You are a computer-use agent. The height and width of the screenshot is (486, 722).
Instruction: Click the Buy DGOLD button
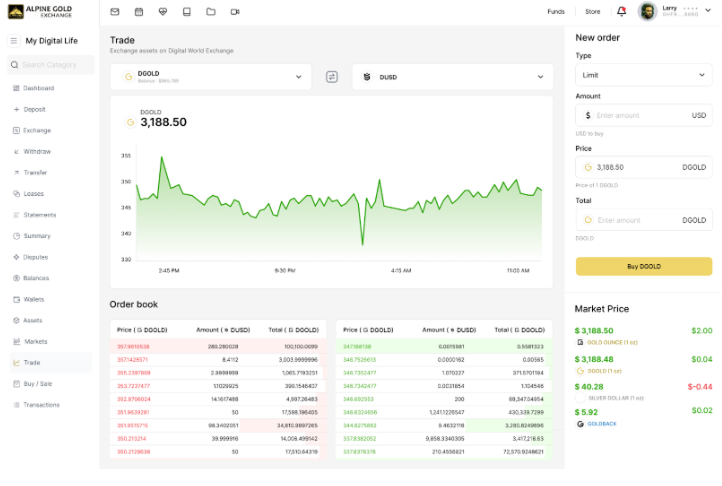644,266
